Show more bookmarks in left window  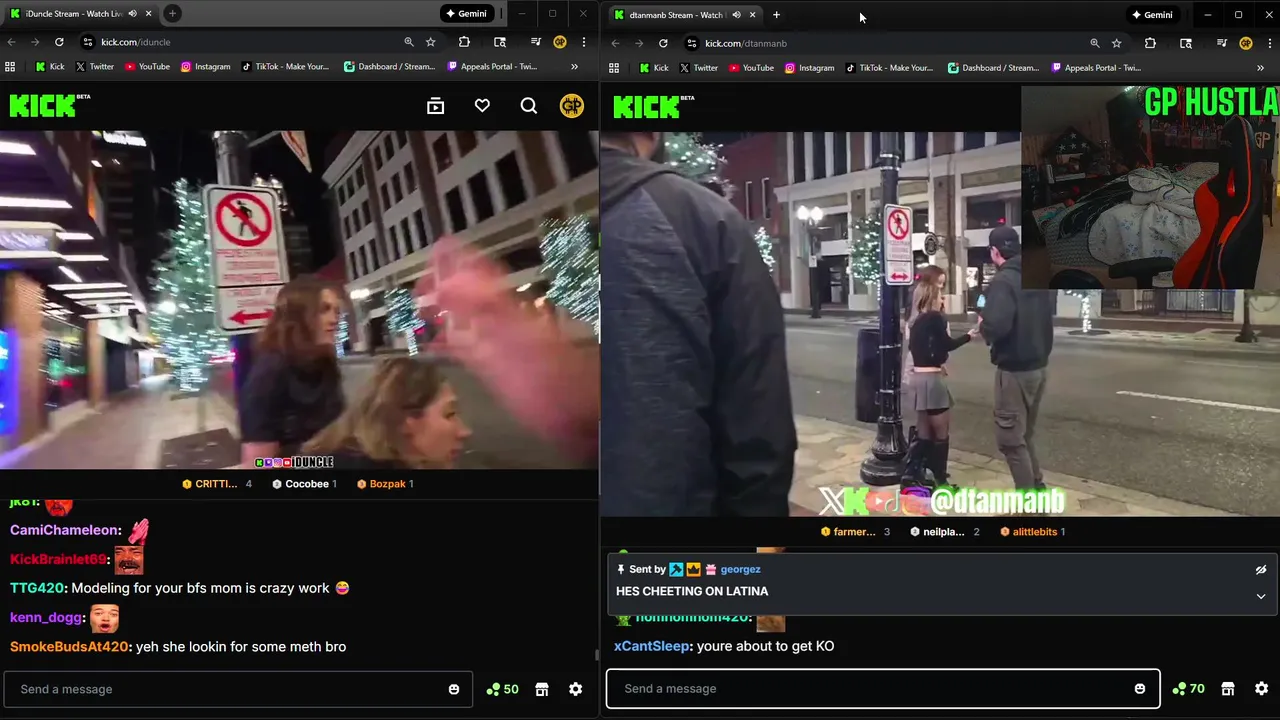[x=574, y=67]
